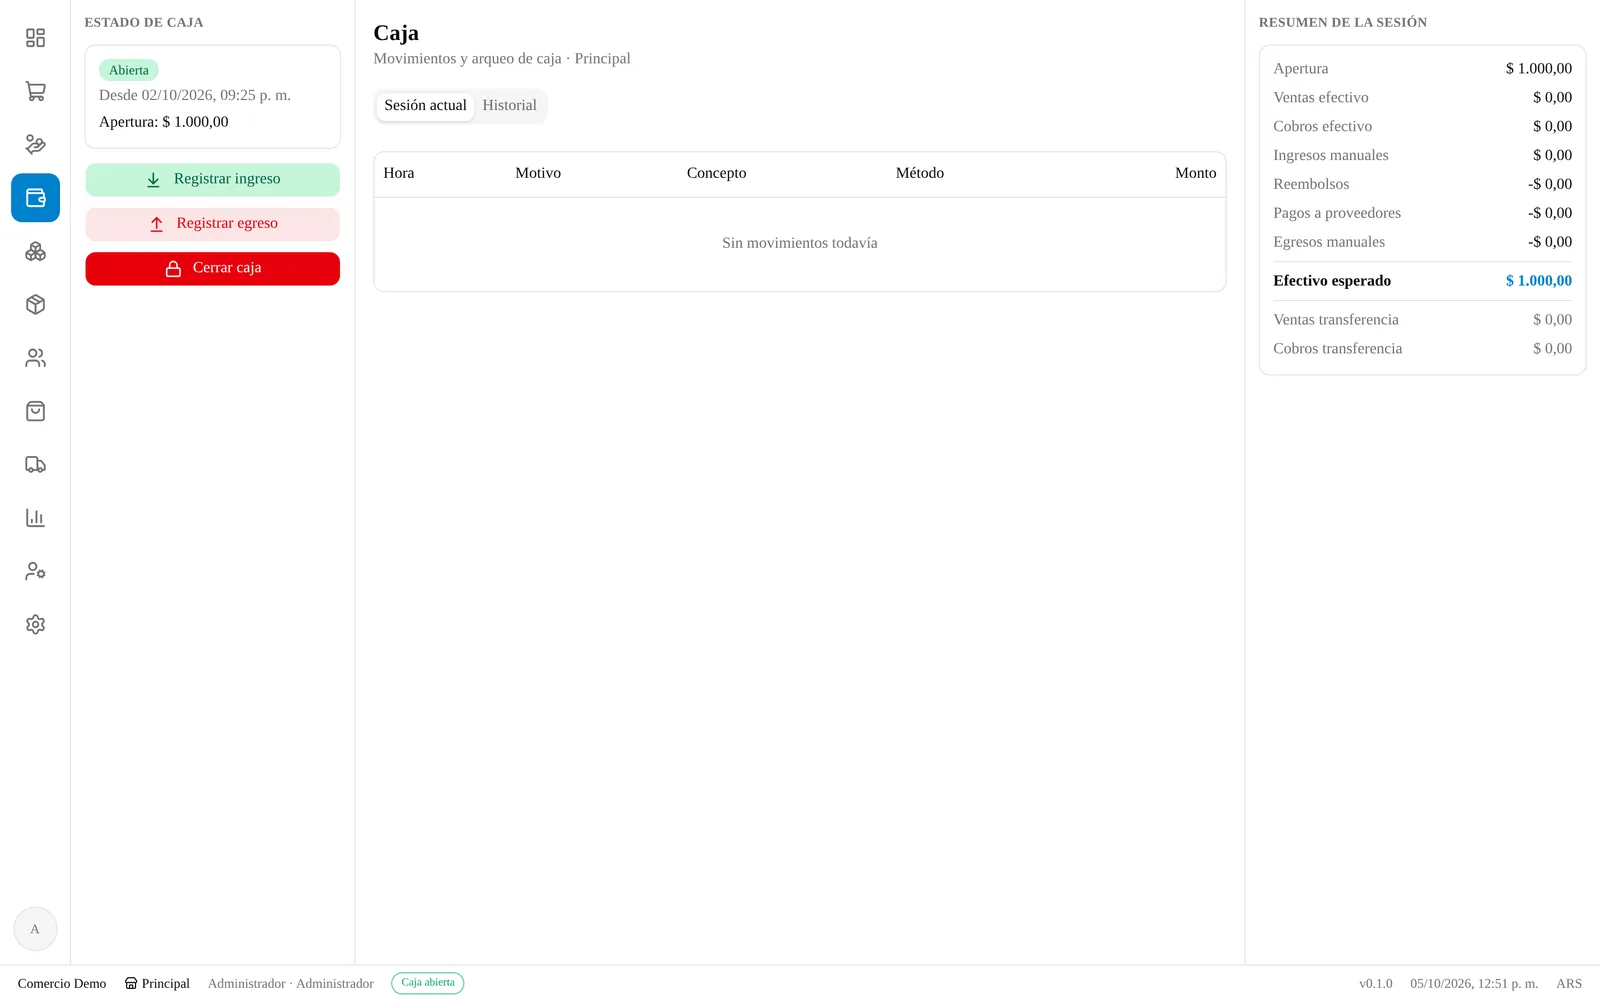Viewport: 1600px width, 1000px height.
Task: Click the Registrar egreso button
Action: click(x=212, y=224)
